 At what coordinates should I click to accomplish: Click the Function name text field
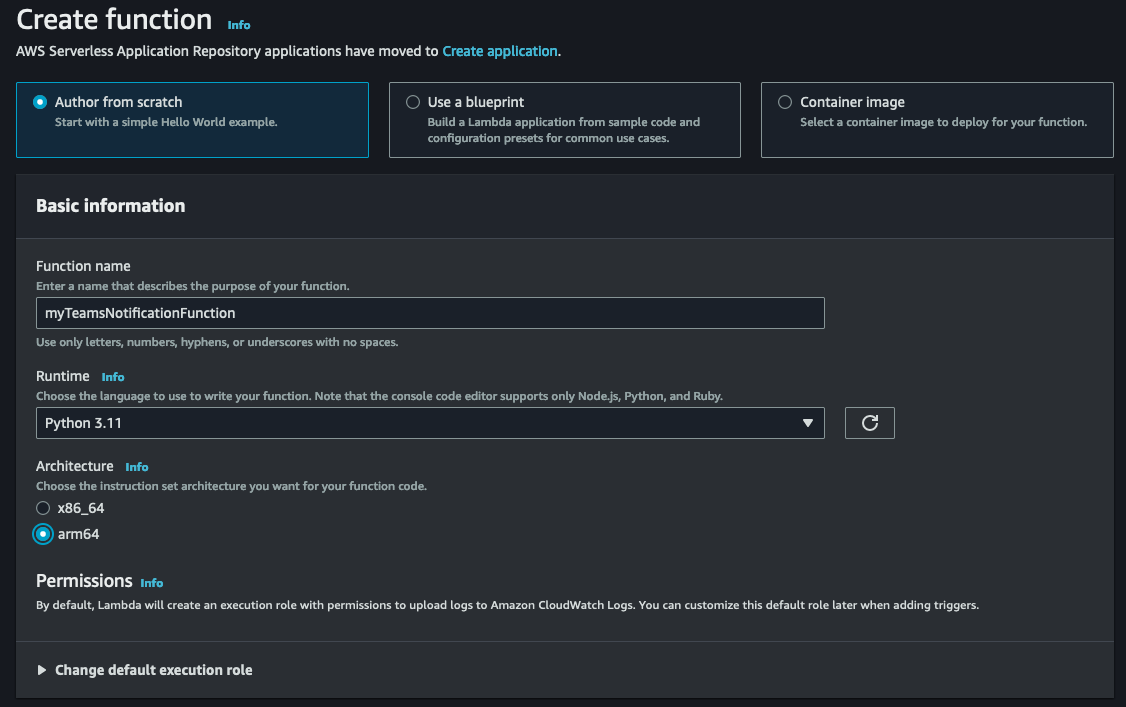(x=430, y=313)
